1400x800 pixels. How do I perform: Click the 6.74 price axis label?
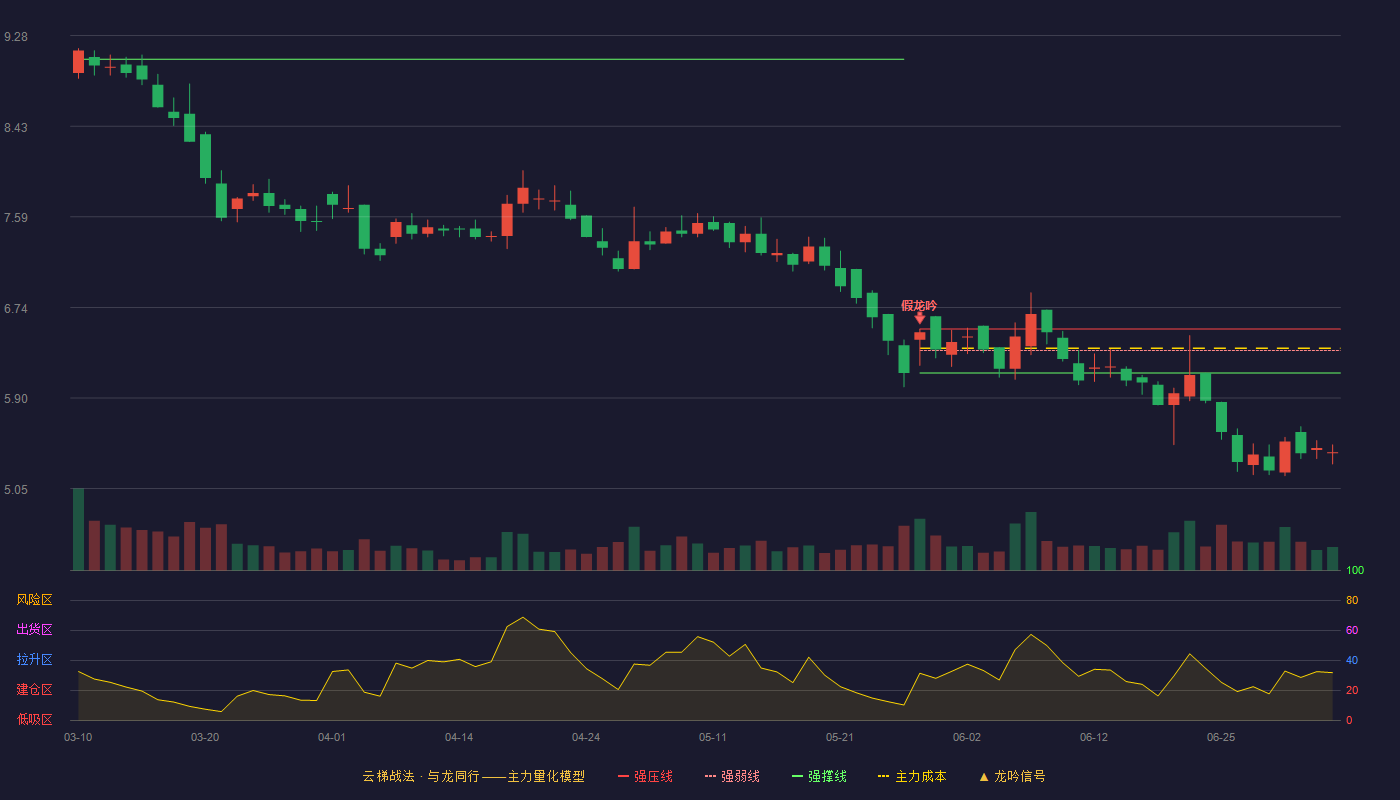pyautogui.click(x=16, y=309)
